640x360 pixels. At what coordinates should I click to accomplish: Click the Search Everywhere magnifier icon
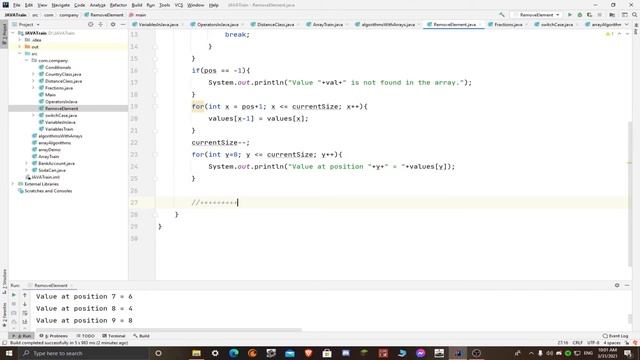(635, 15)
